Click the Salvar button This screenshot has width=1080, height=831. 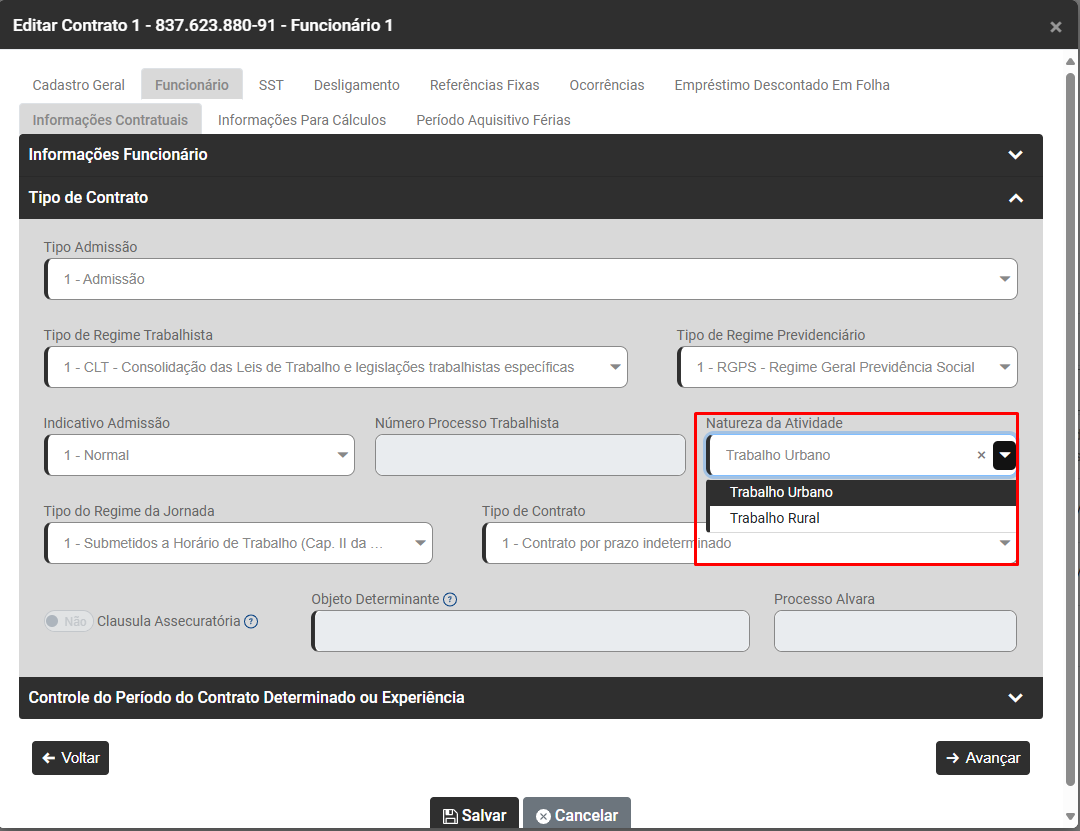click(x=475, y=815)
